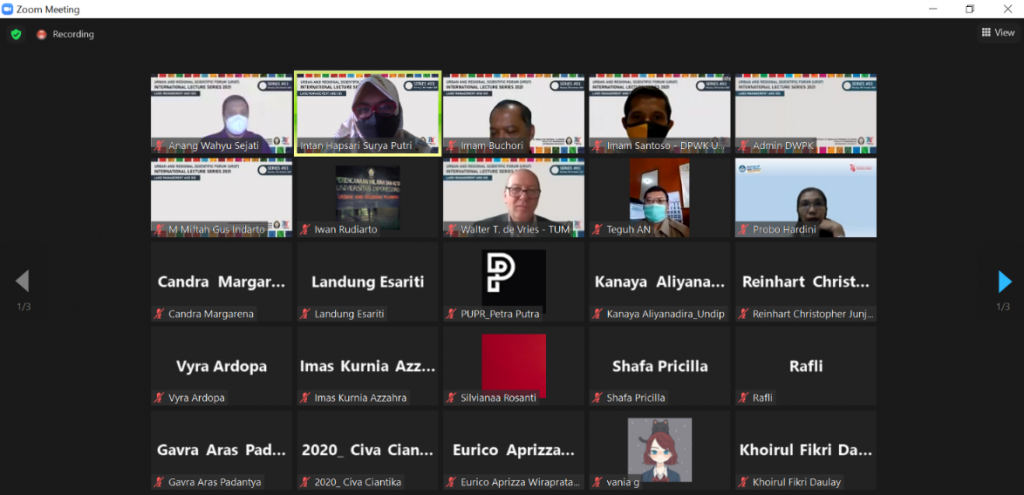
Task: Click muted mic icon on Candra Margarena
Action: click(x=158, y=314)
